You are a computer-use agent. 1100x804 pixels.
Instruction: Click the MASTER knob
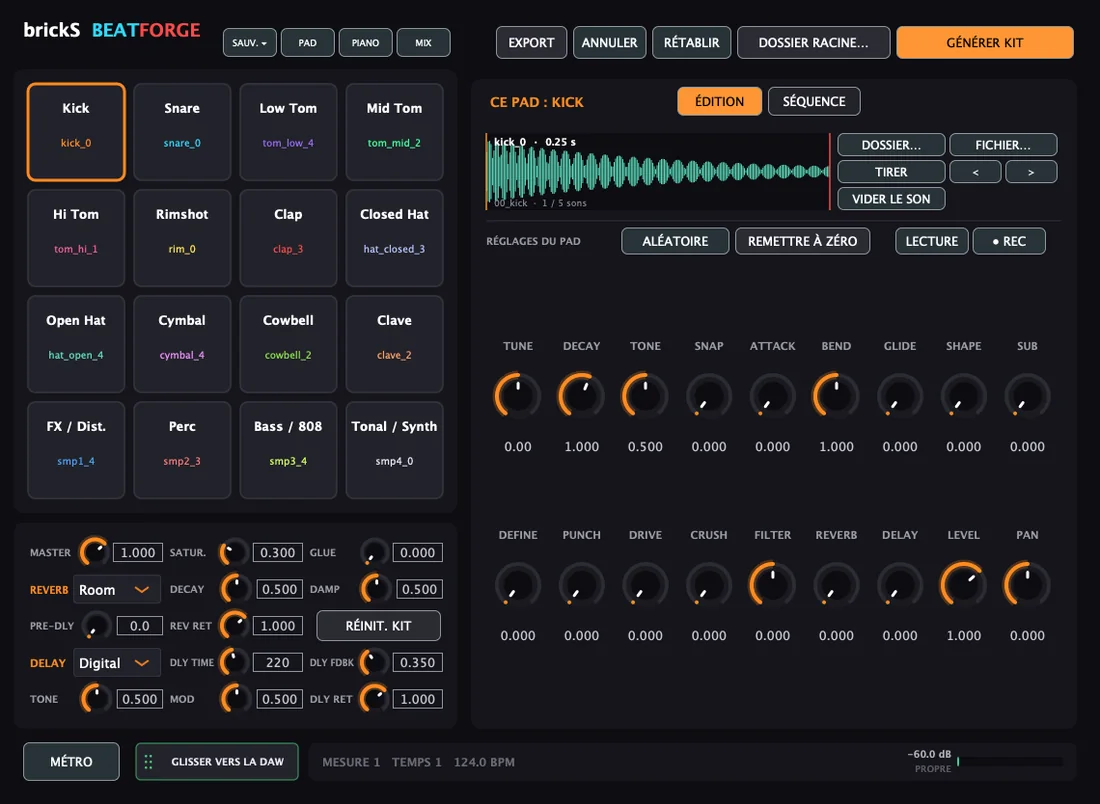pos(94,552)
